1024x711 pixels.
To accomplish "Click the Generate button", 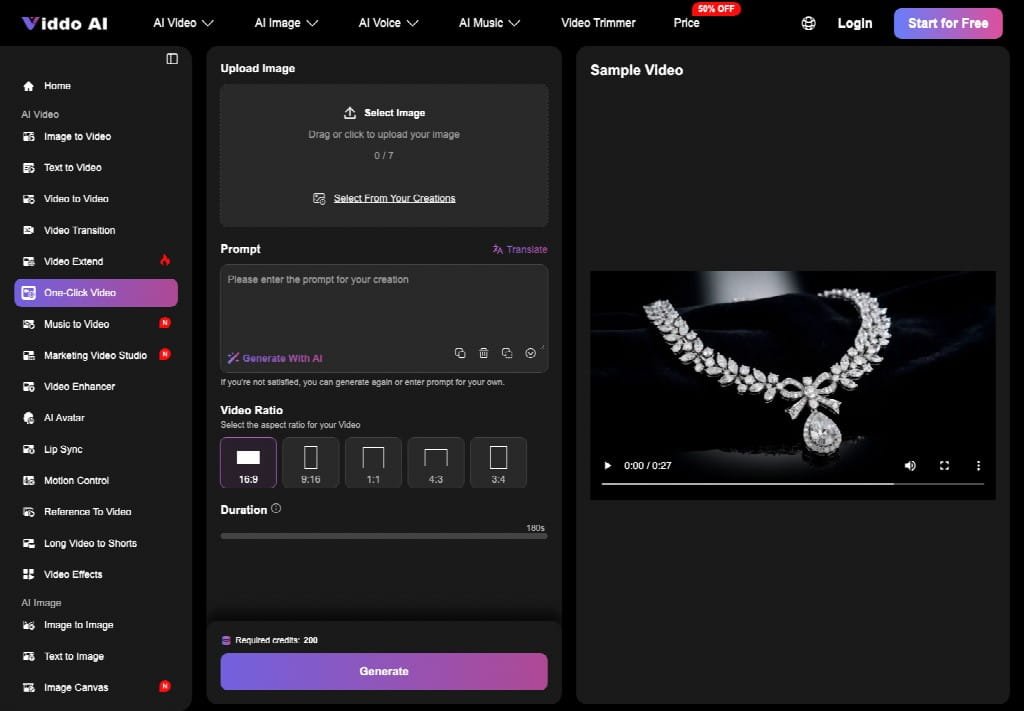I will (x=384, y=671).
